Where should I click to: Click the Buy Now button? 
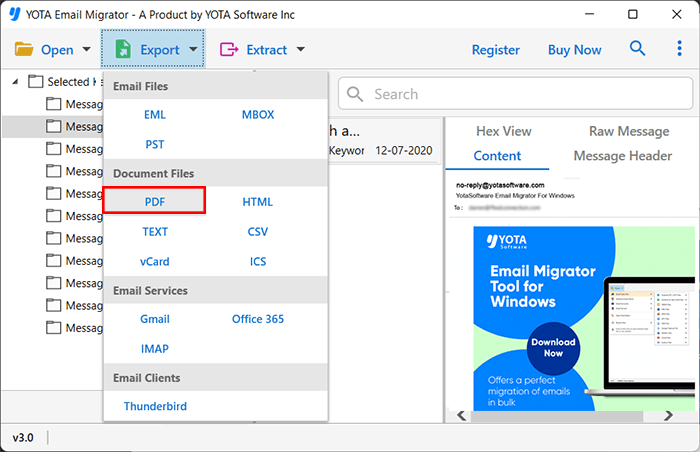[574, 49]
